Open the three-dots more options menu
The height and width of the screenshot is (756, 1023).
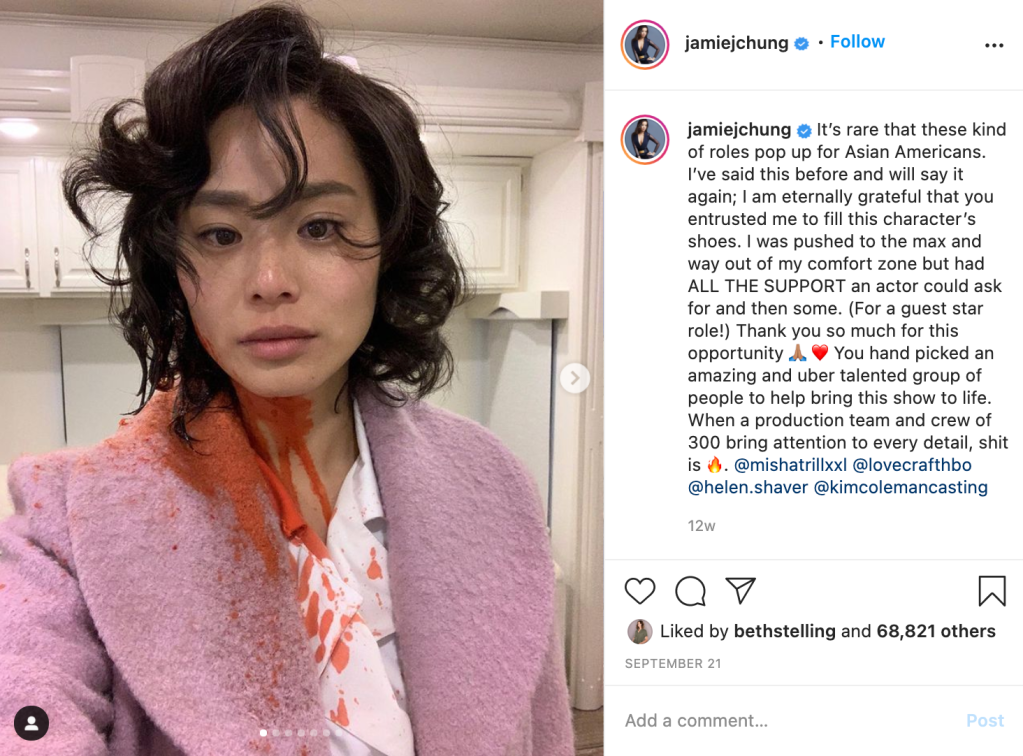point(994,45)
